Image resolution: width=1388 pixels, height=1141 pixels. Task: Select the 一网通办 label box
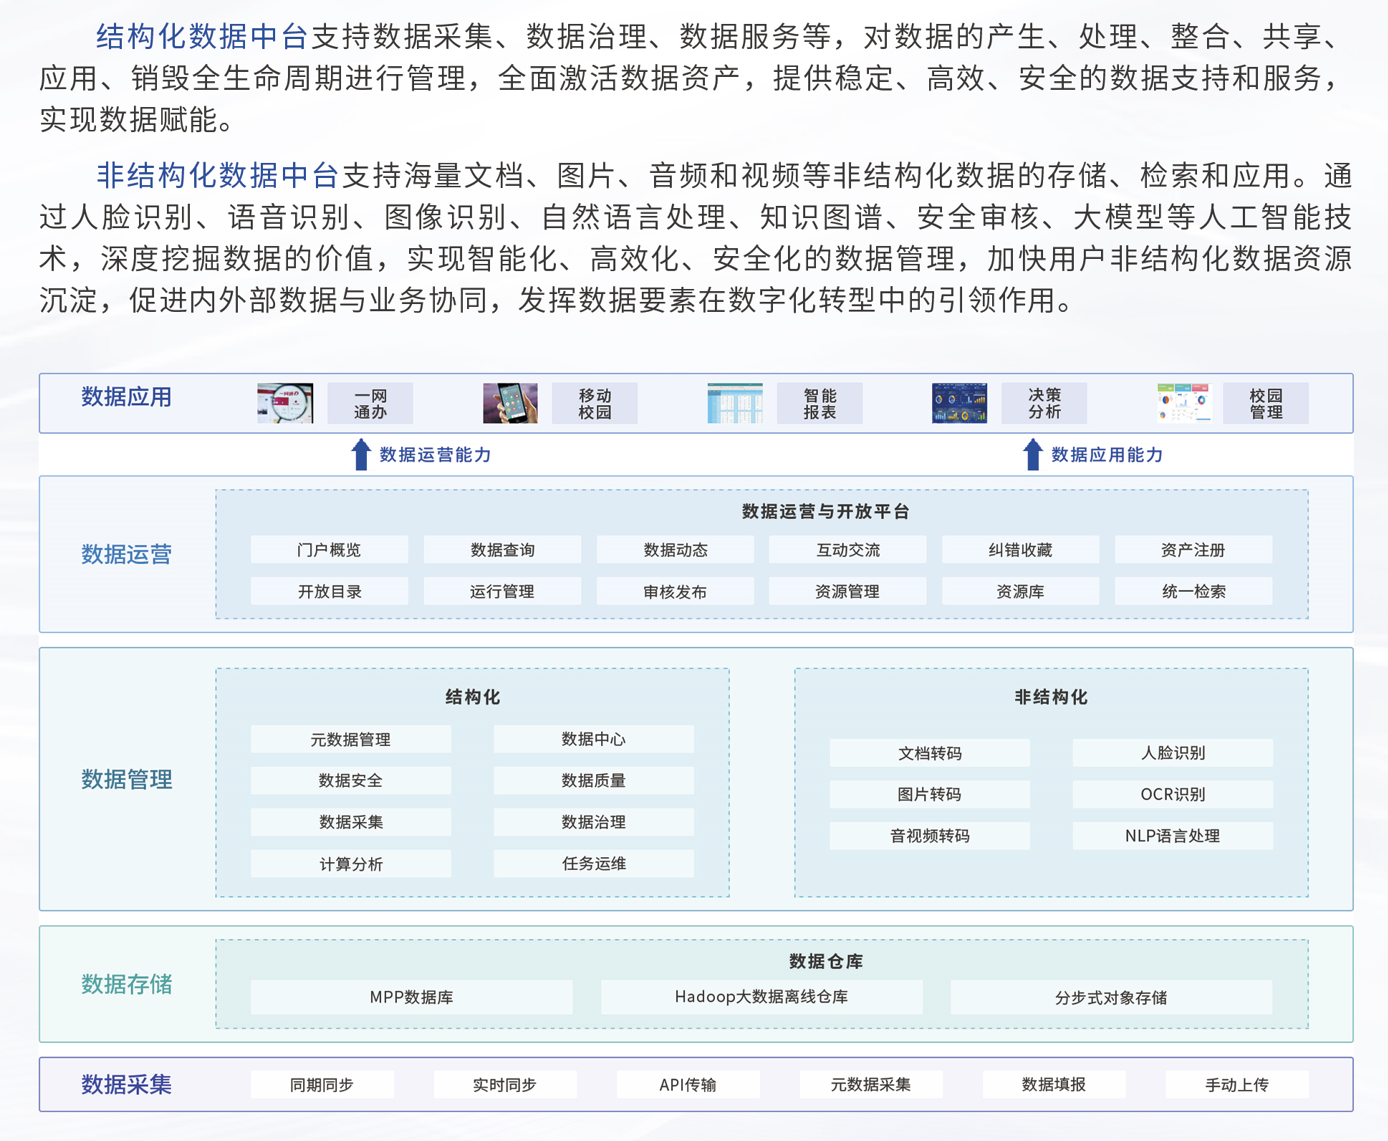[x=370, y=403]
